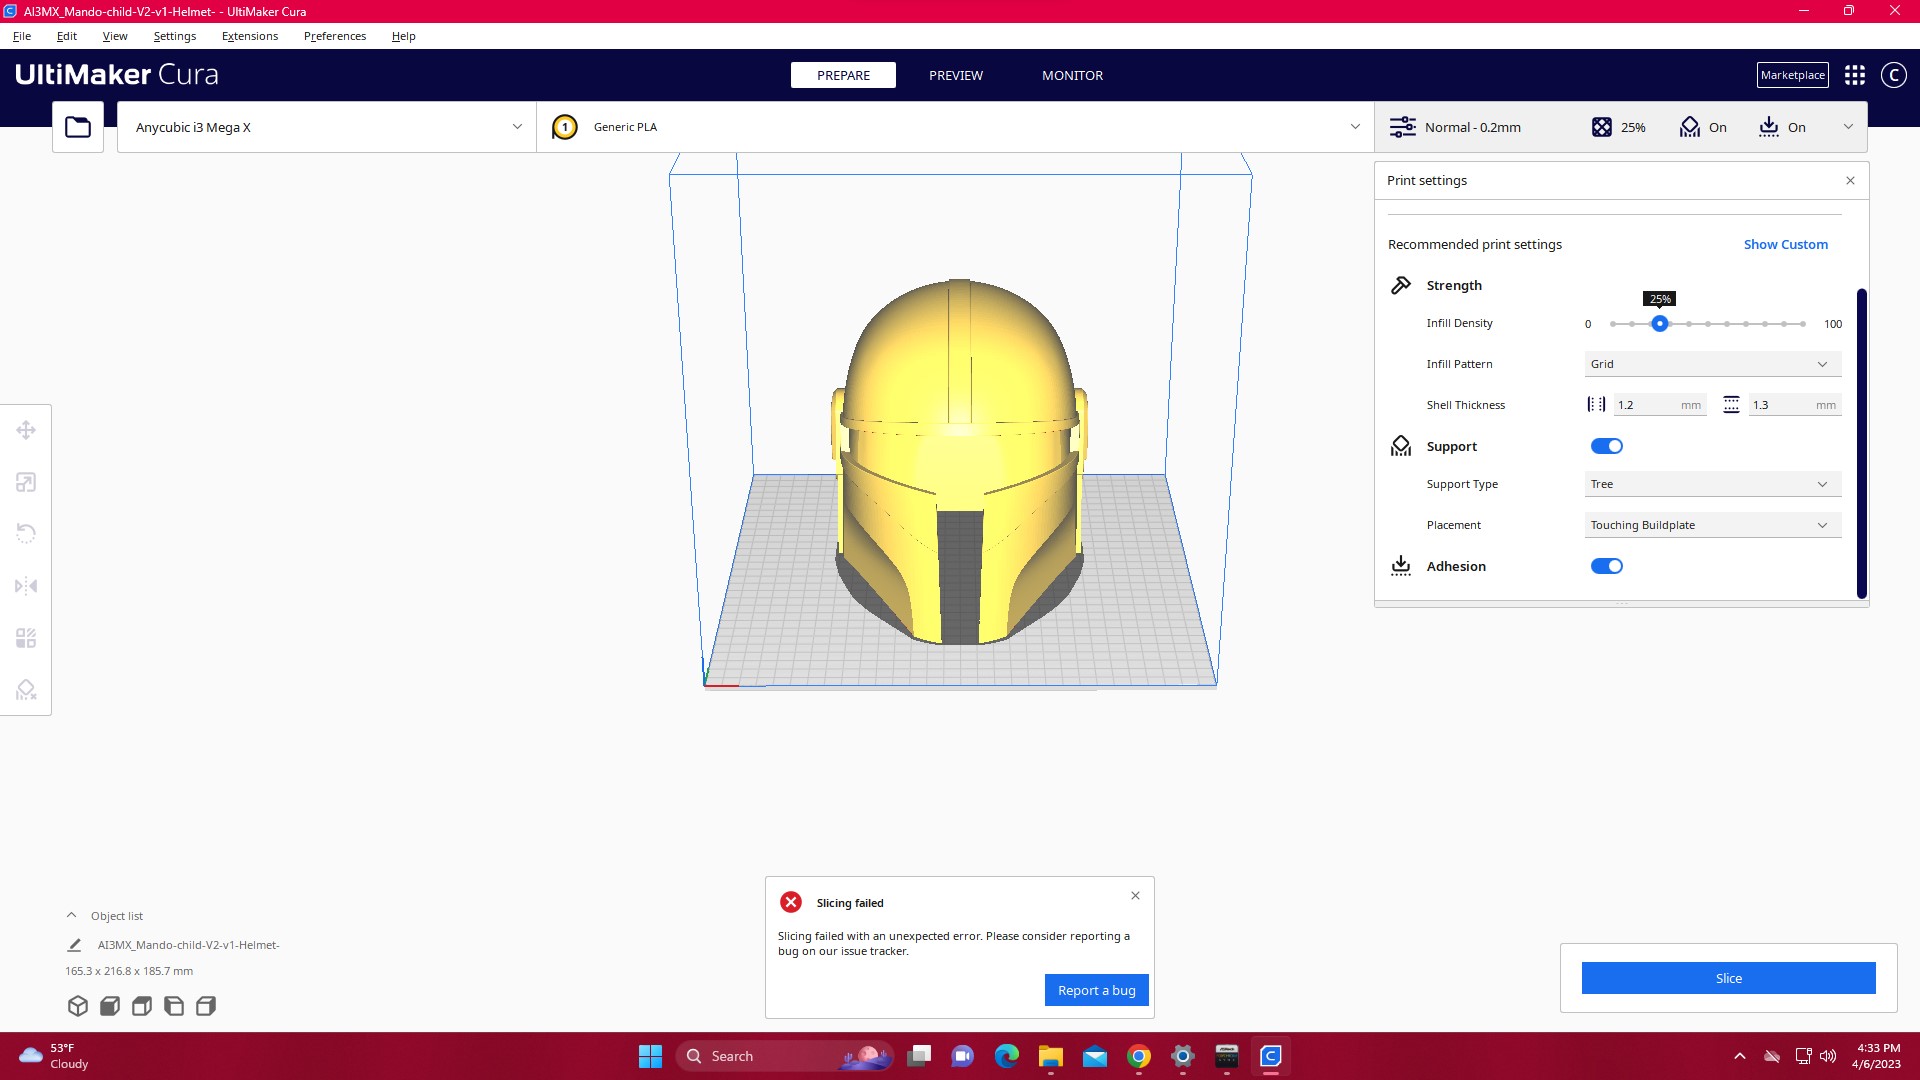Select the Mirror tool
The image size is (1920, 1080).
25,585
